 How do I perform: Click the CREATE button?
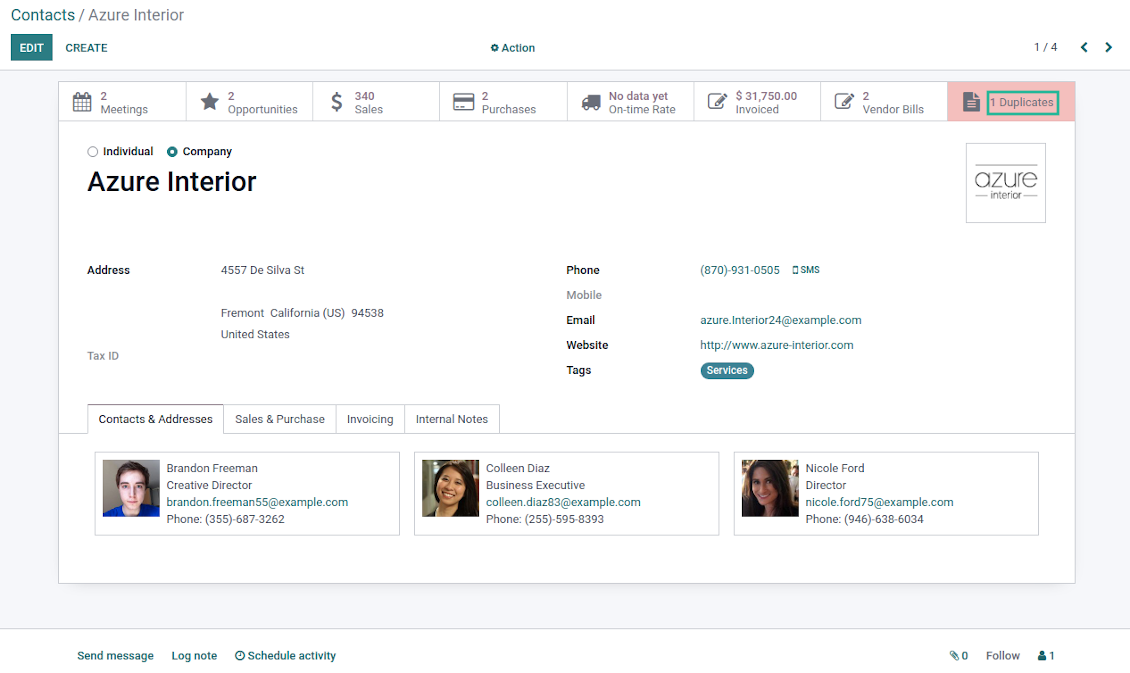coord(86,48)
